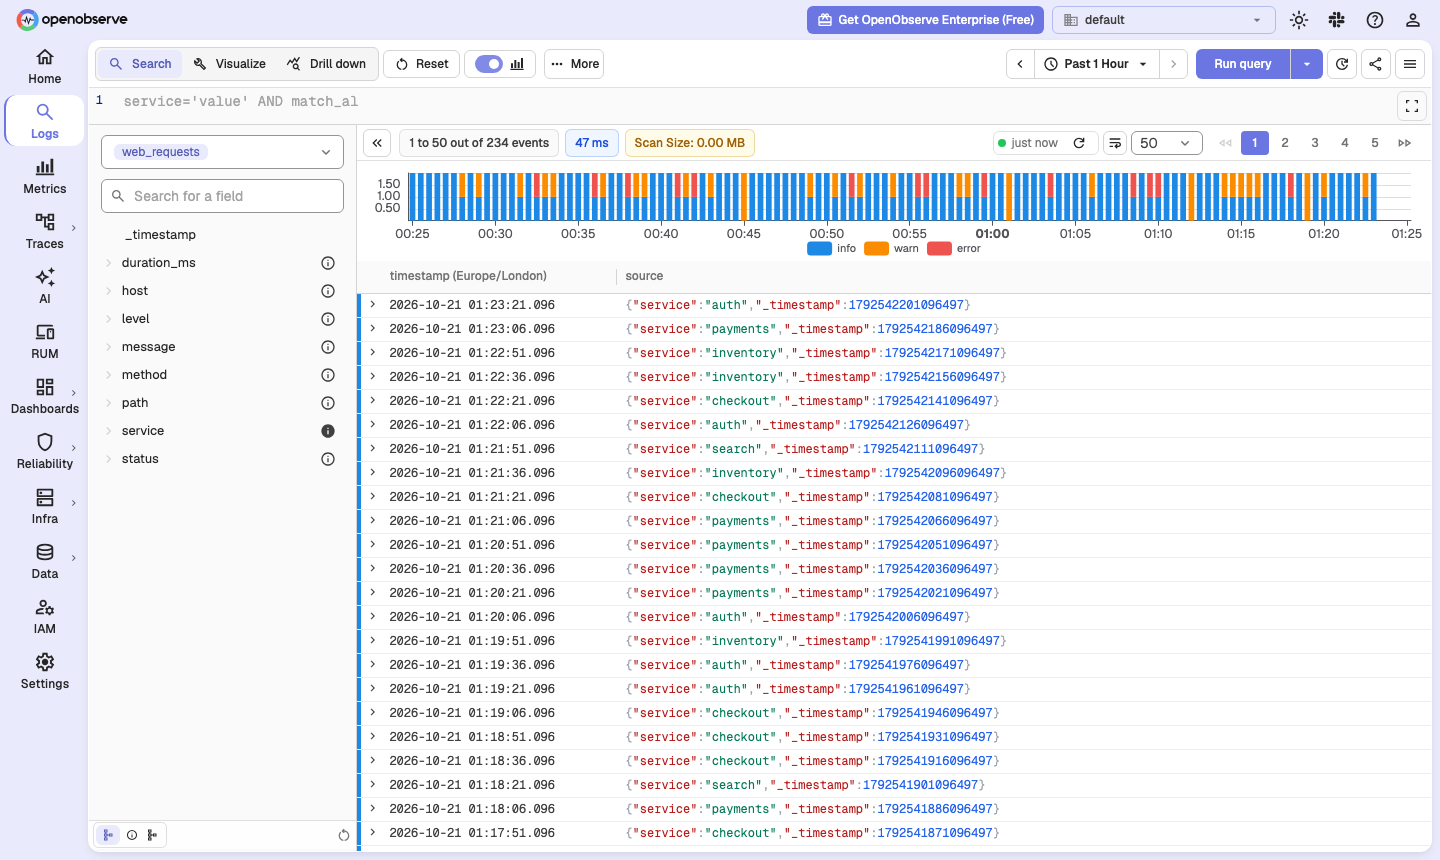Viewport: 1440px width, 860px height.
Task: Click the refresh icon beside just now
Action: pos(1079,143)
